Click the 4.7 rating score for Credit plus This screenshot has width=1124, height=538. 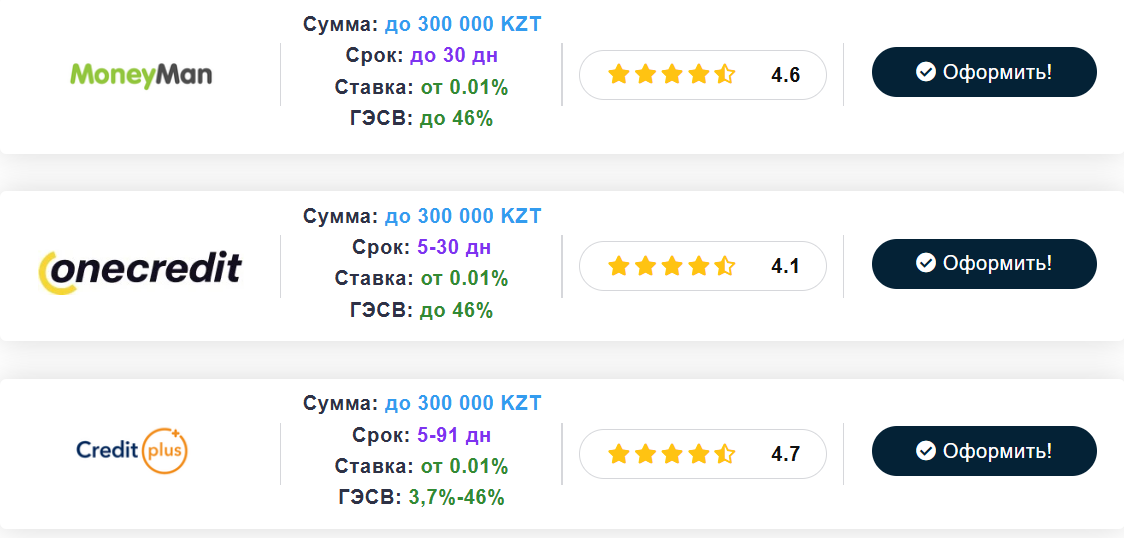786,454
